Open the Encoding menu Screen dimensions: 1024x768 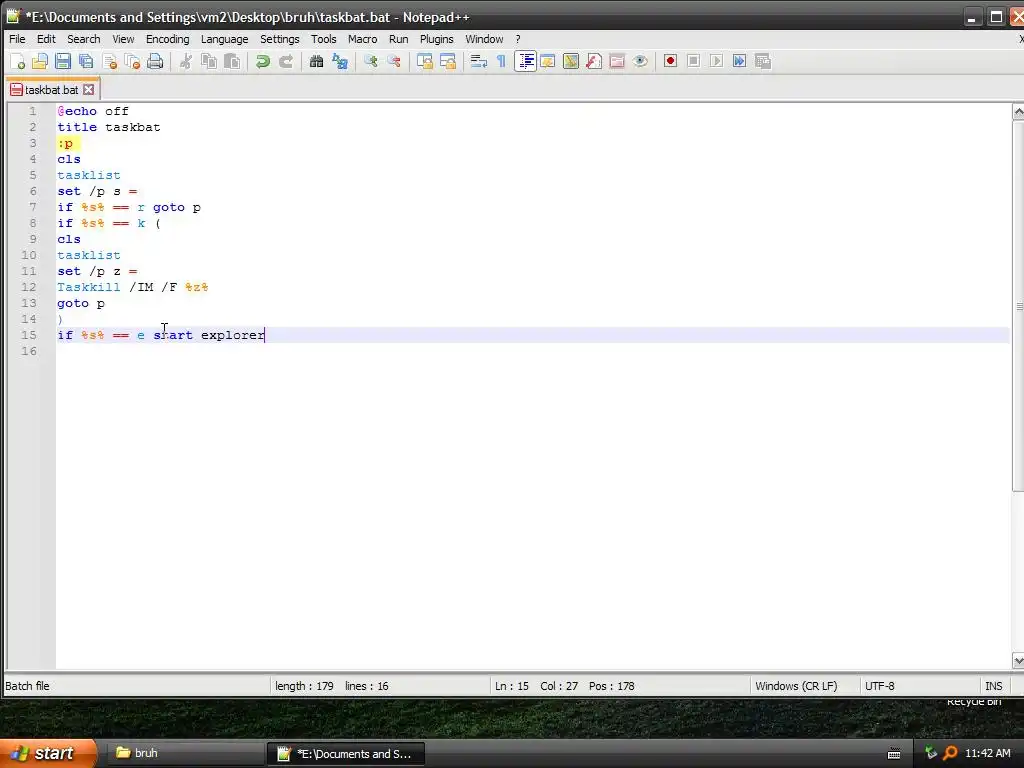(167, 39)
